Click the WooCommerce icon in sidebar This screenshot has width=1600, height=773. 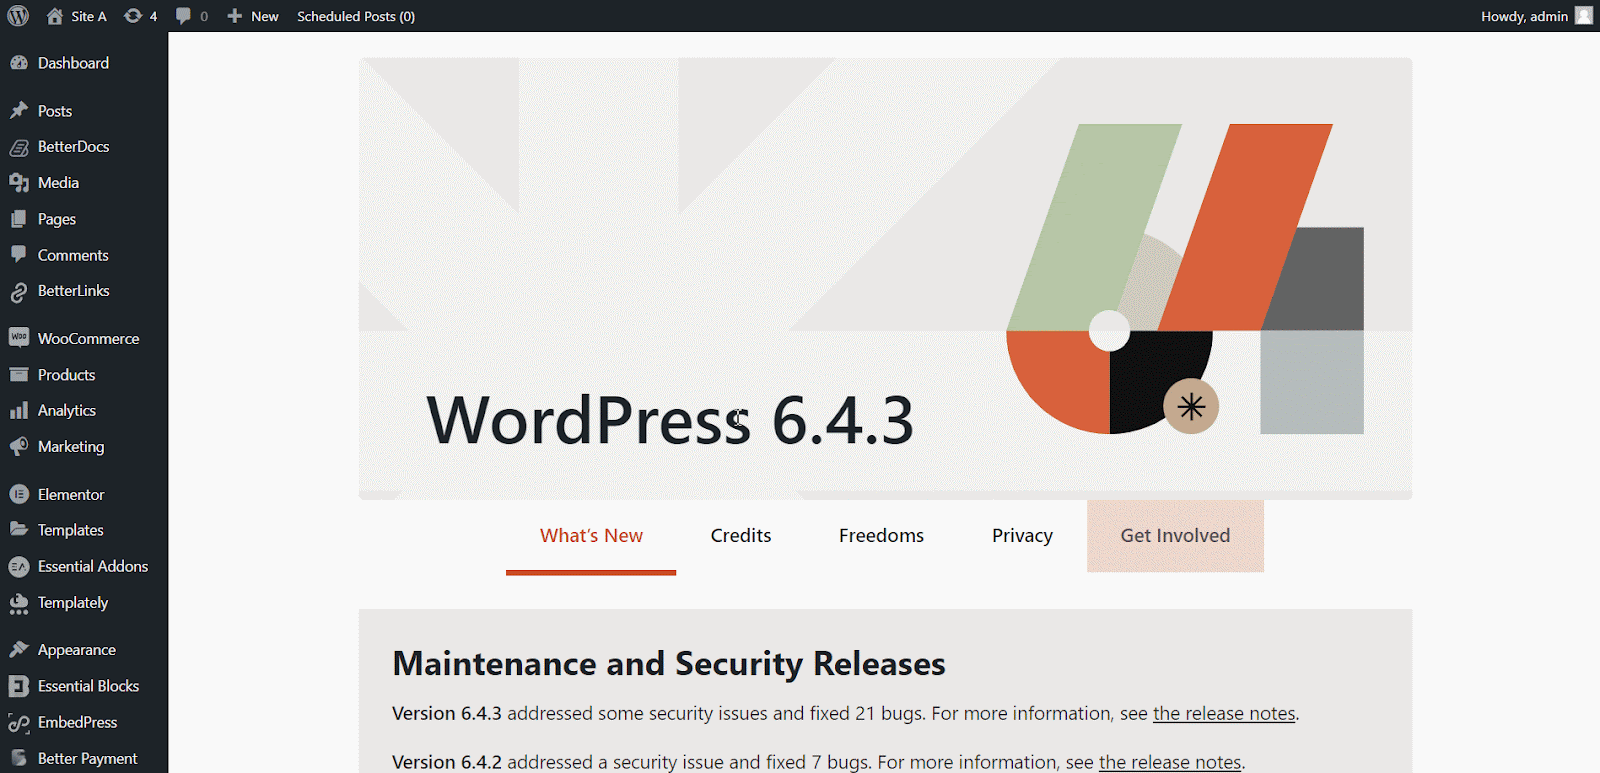point(19,338)
